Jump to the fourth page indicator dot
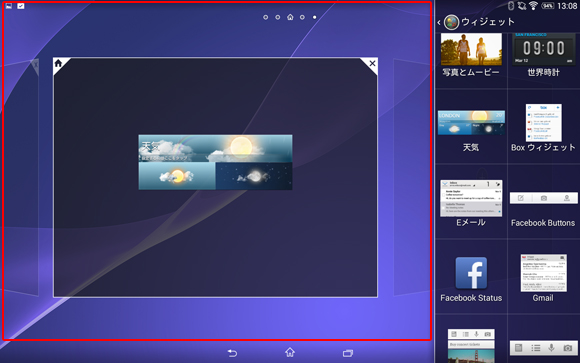The width and height of the screenshot is (580, 363). [x=302, y=17]
